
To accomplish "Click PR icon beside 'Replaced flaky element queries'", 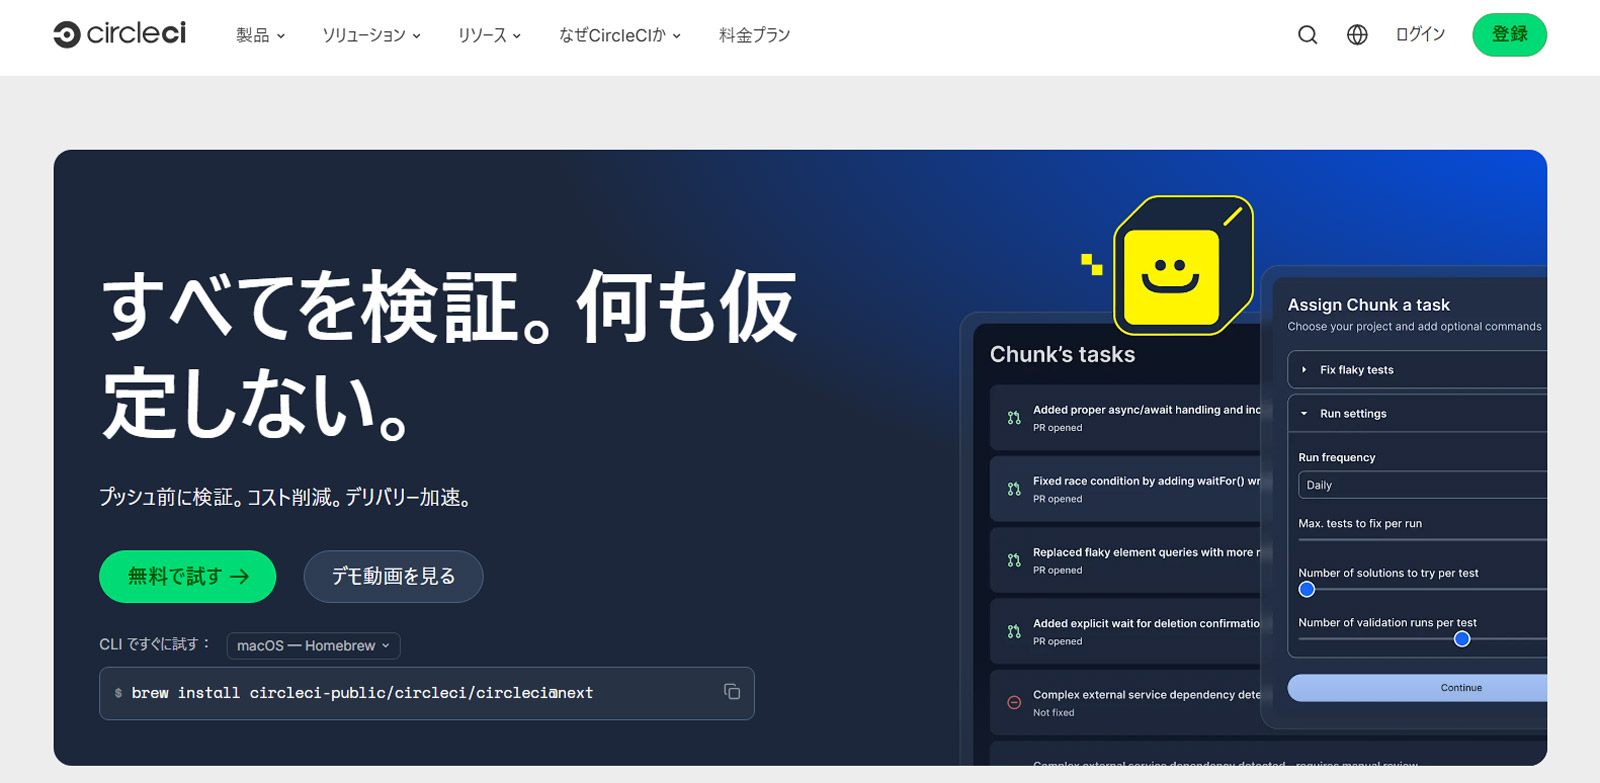I will (x=1014, y=560).
